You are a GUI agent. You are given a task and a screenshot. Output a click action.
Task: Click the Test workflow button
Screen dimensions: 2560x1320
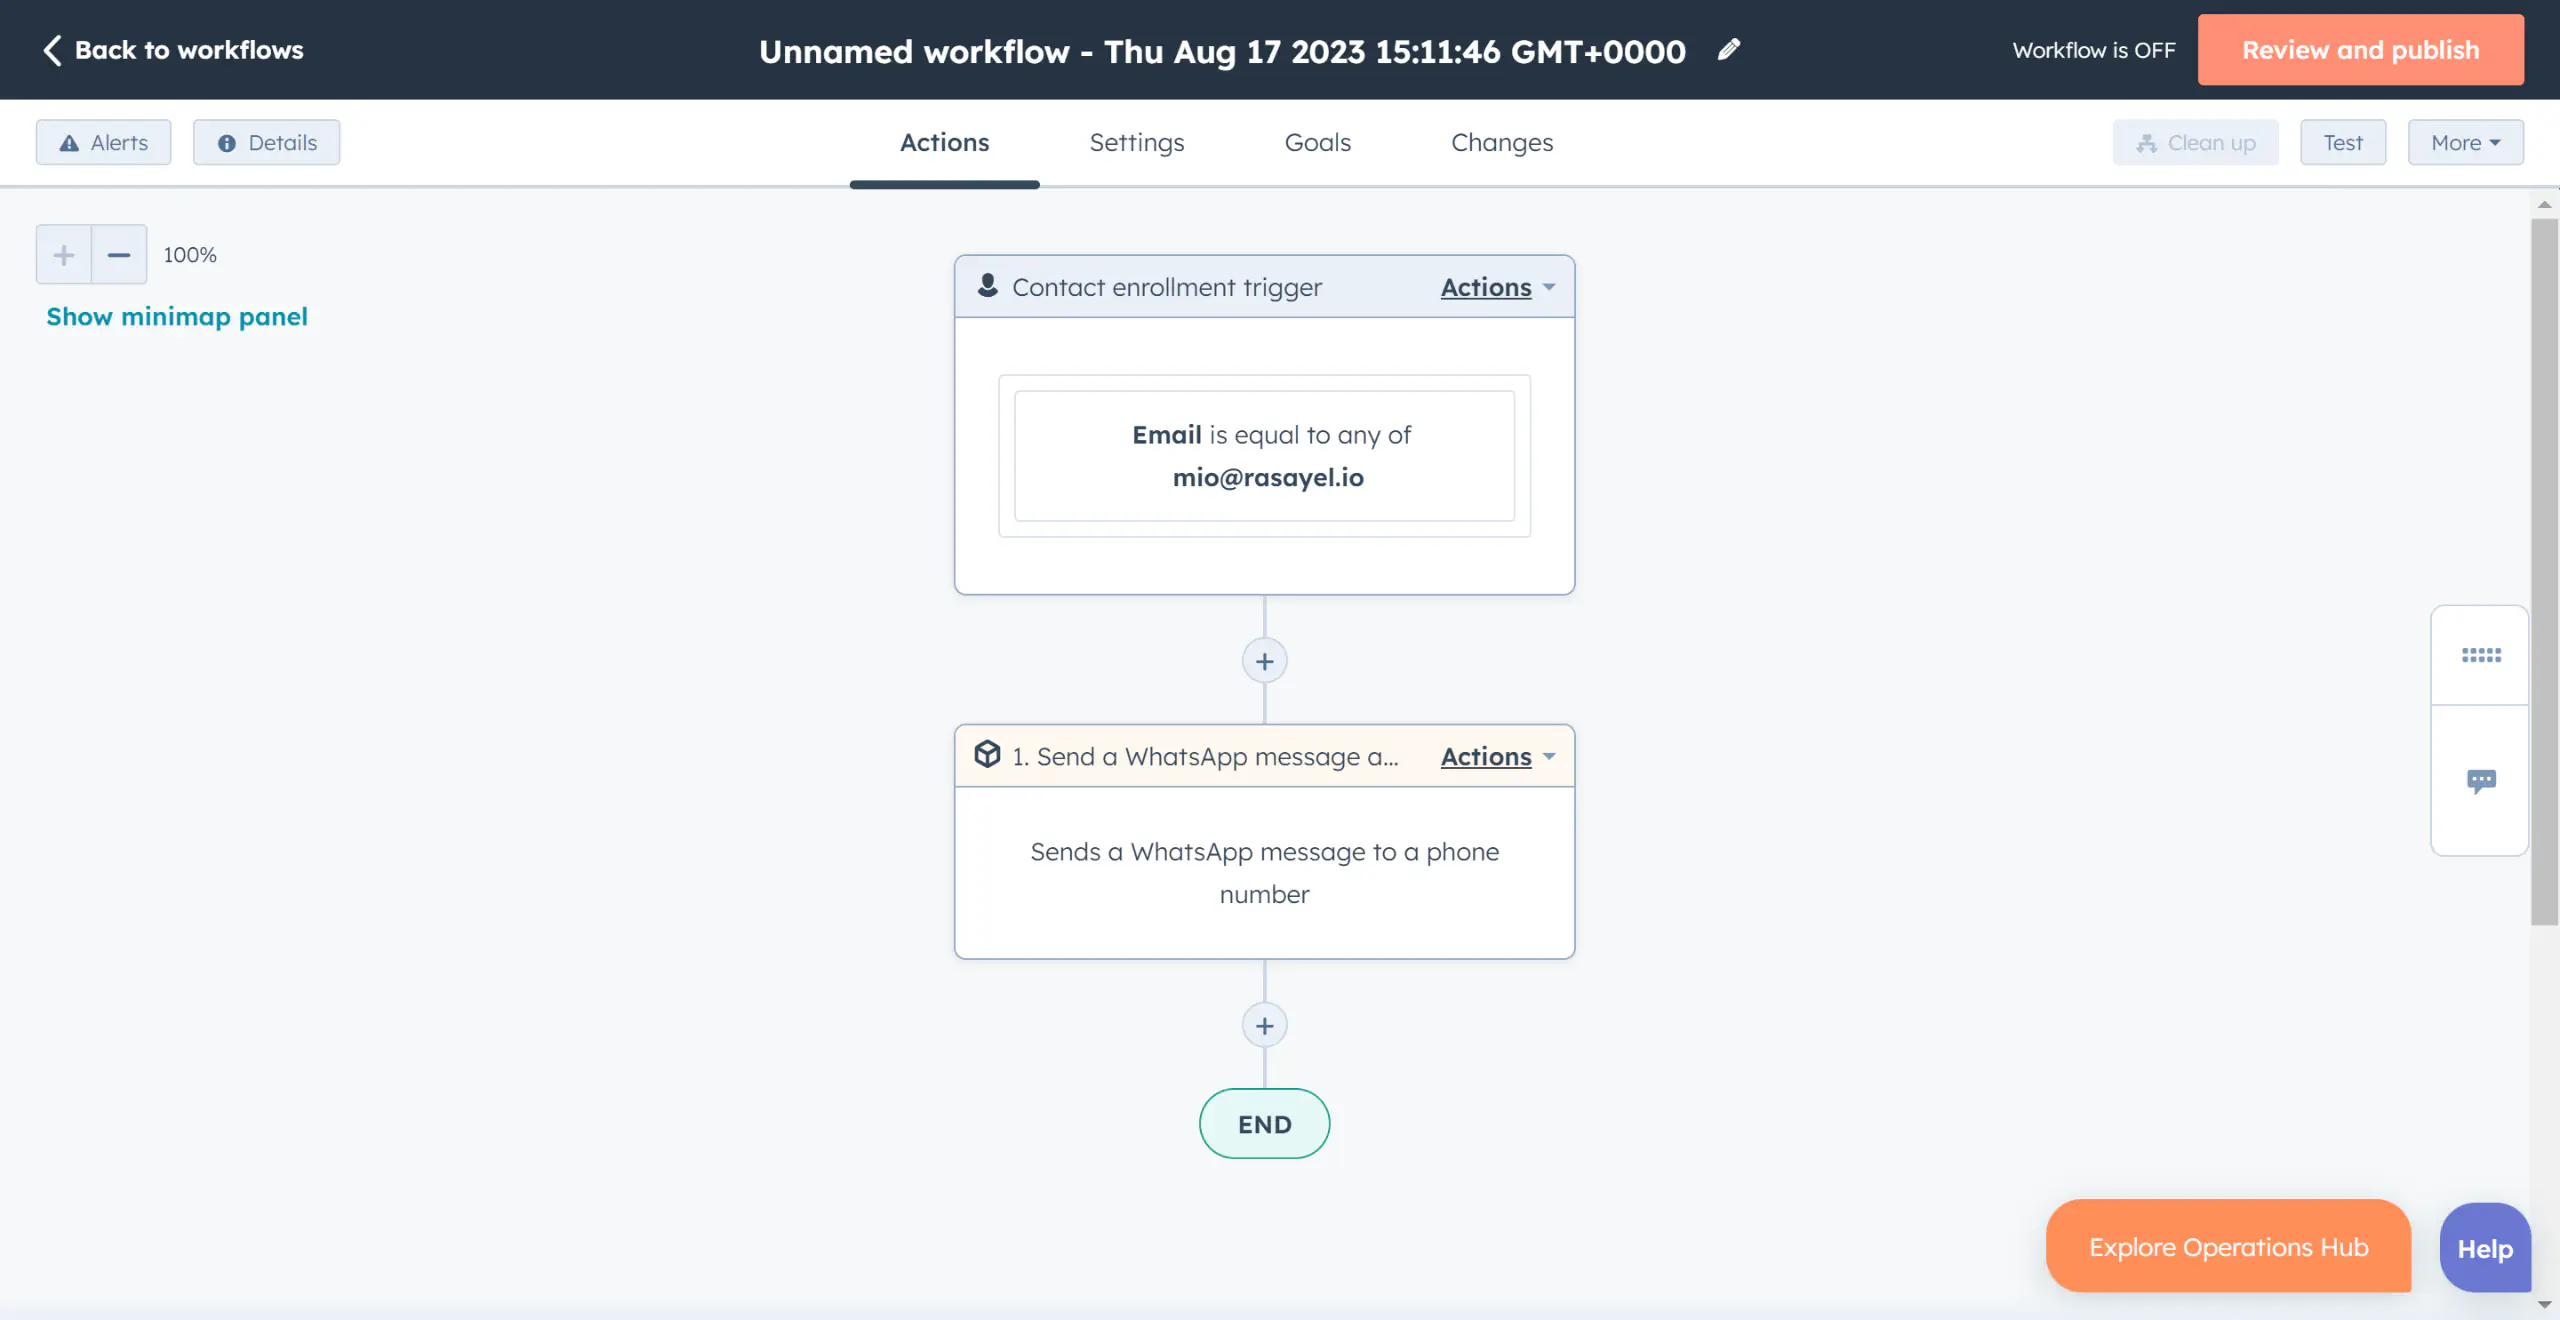pos(2343,141)
